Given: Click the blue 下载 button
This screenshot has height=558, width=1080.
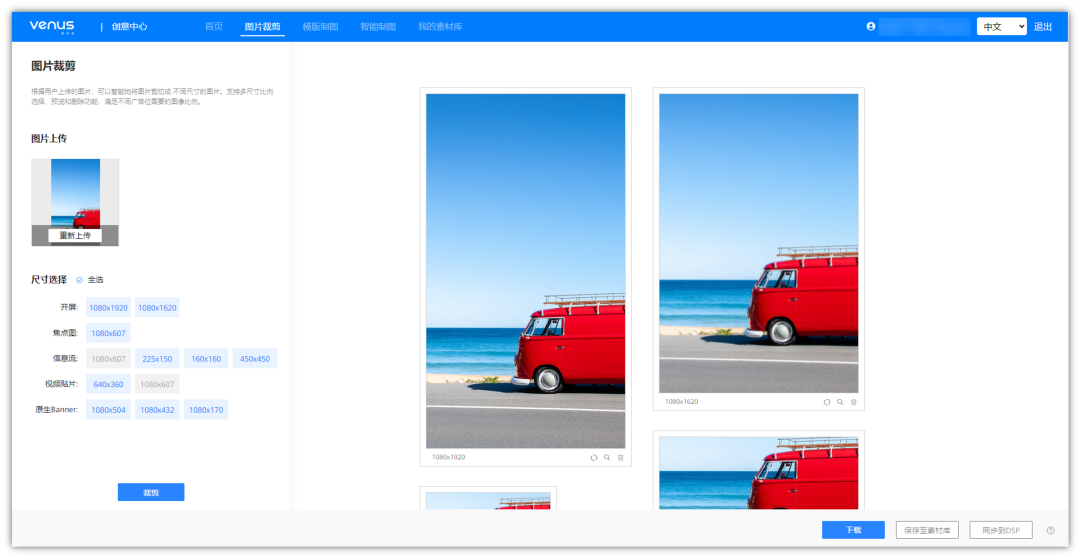Looking at the screenshot, I should pyautogui.click(x=853, y=530).
